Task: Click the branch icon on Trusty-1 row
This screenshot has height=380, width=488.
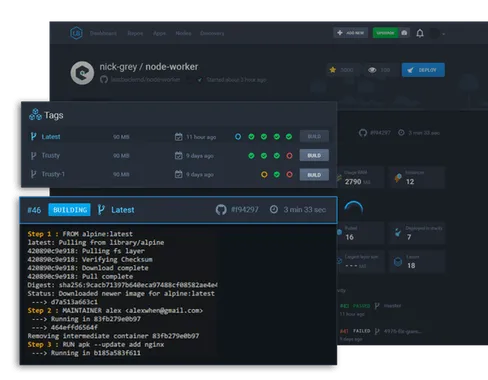Action: pos(33,174)
